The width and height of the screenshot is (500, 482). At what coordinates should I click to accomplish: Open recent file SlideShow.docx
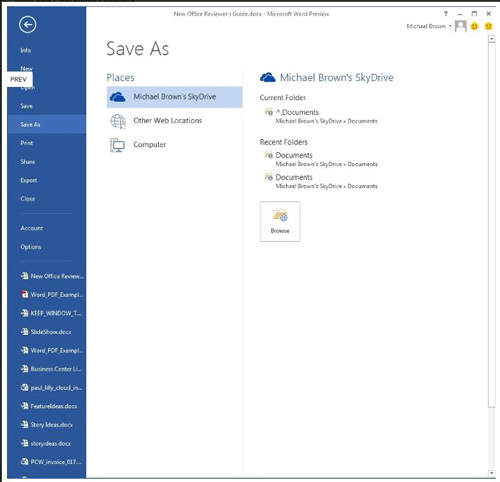(52, 332)
